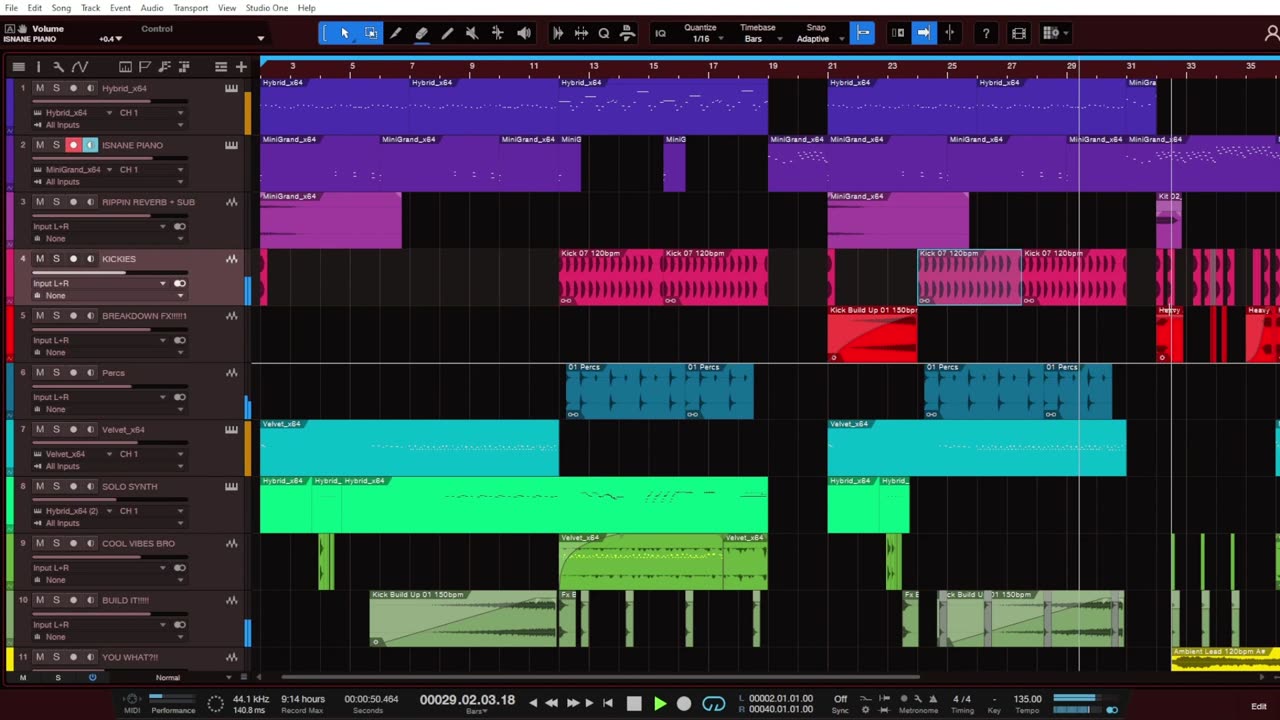Image resolution: width=1280 pixels, height=720 pixels.
Task: Open the Control parameter dropdown arrow
Action: point(261,38)
